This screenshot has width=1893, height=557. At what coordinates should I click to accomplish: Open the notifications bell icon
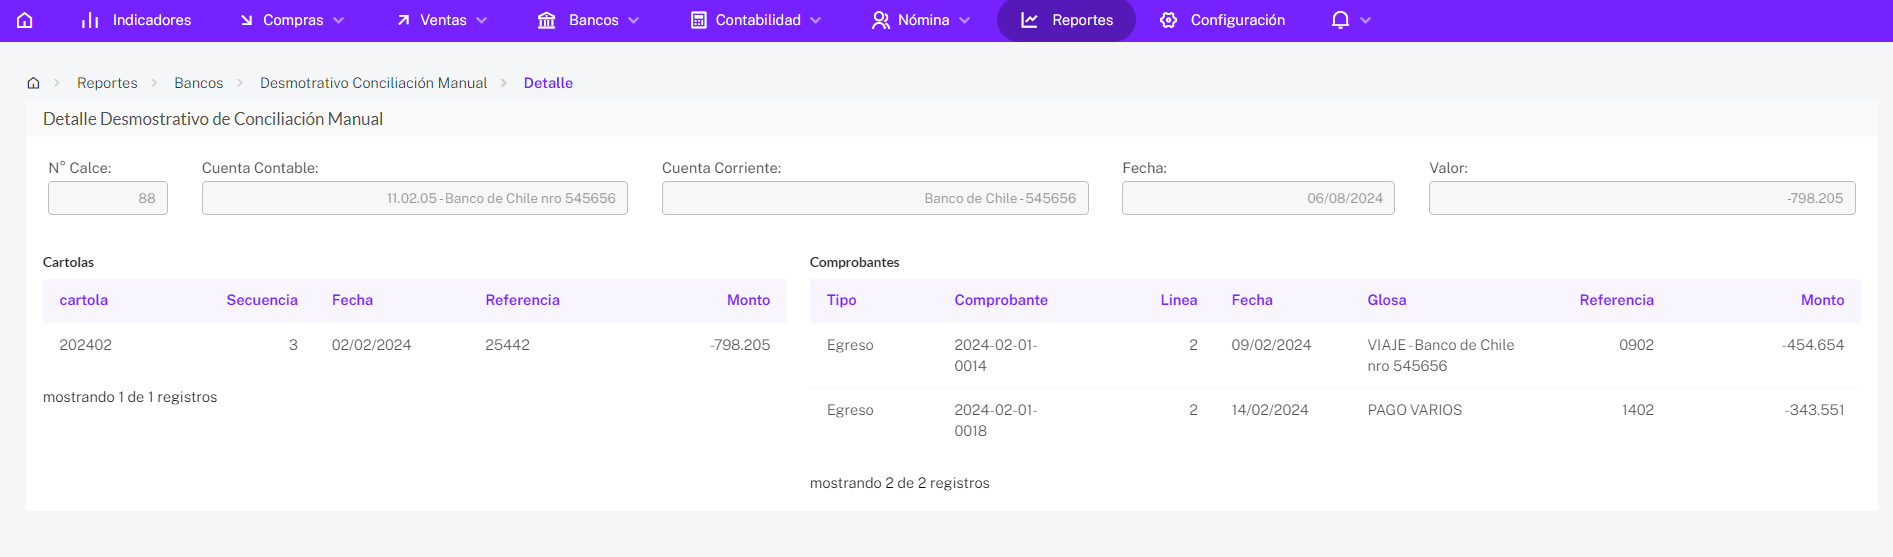[x=1340, y=20]
